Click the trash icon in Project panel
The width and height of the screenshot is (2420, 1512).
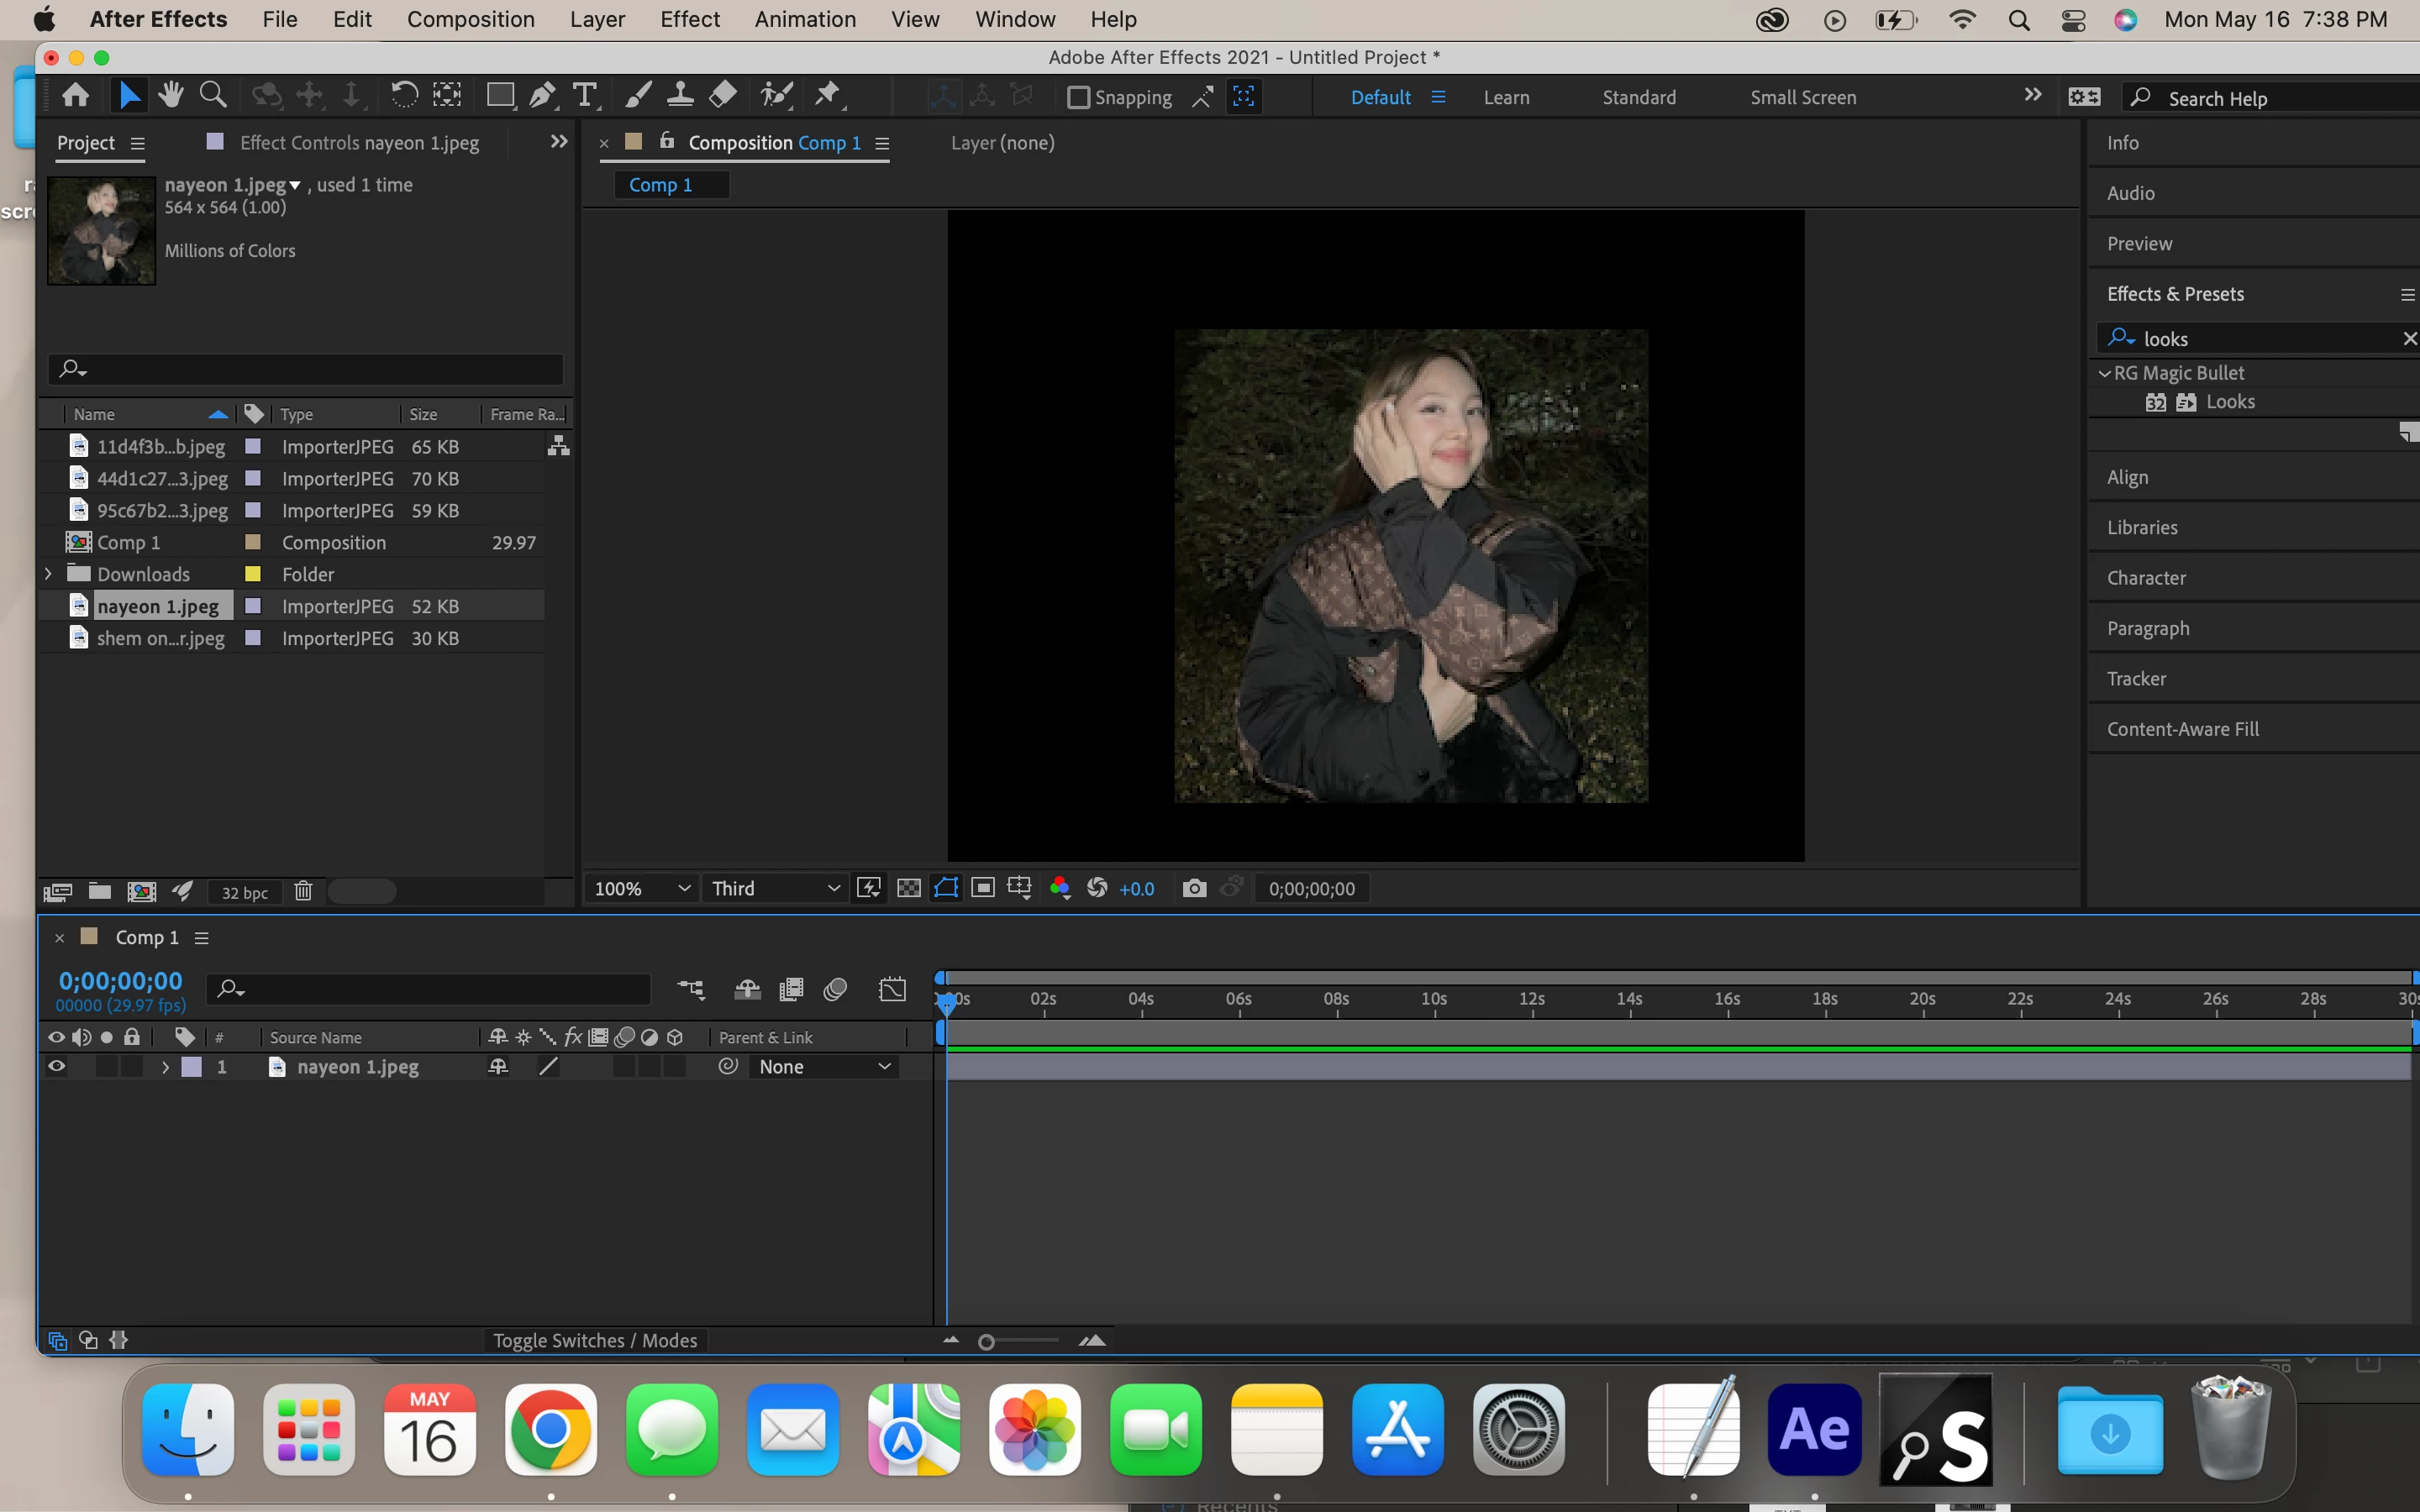click(x=304, y=891)
